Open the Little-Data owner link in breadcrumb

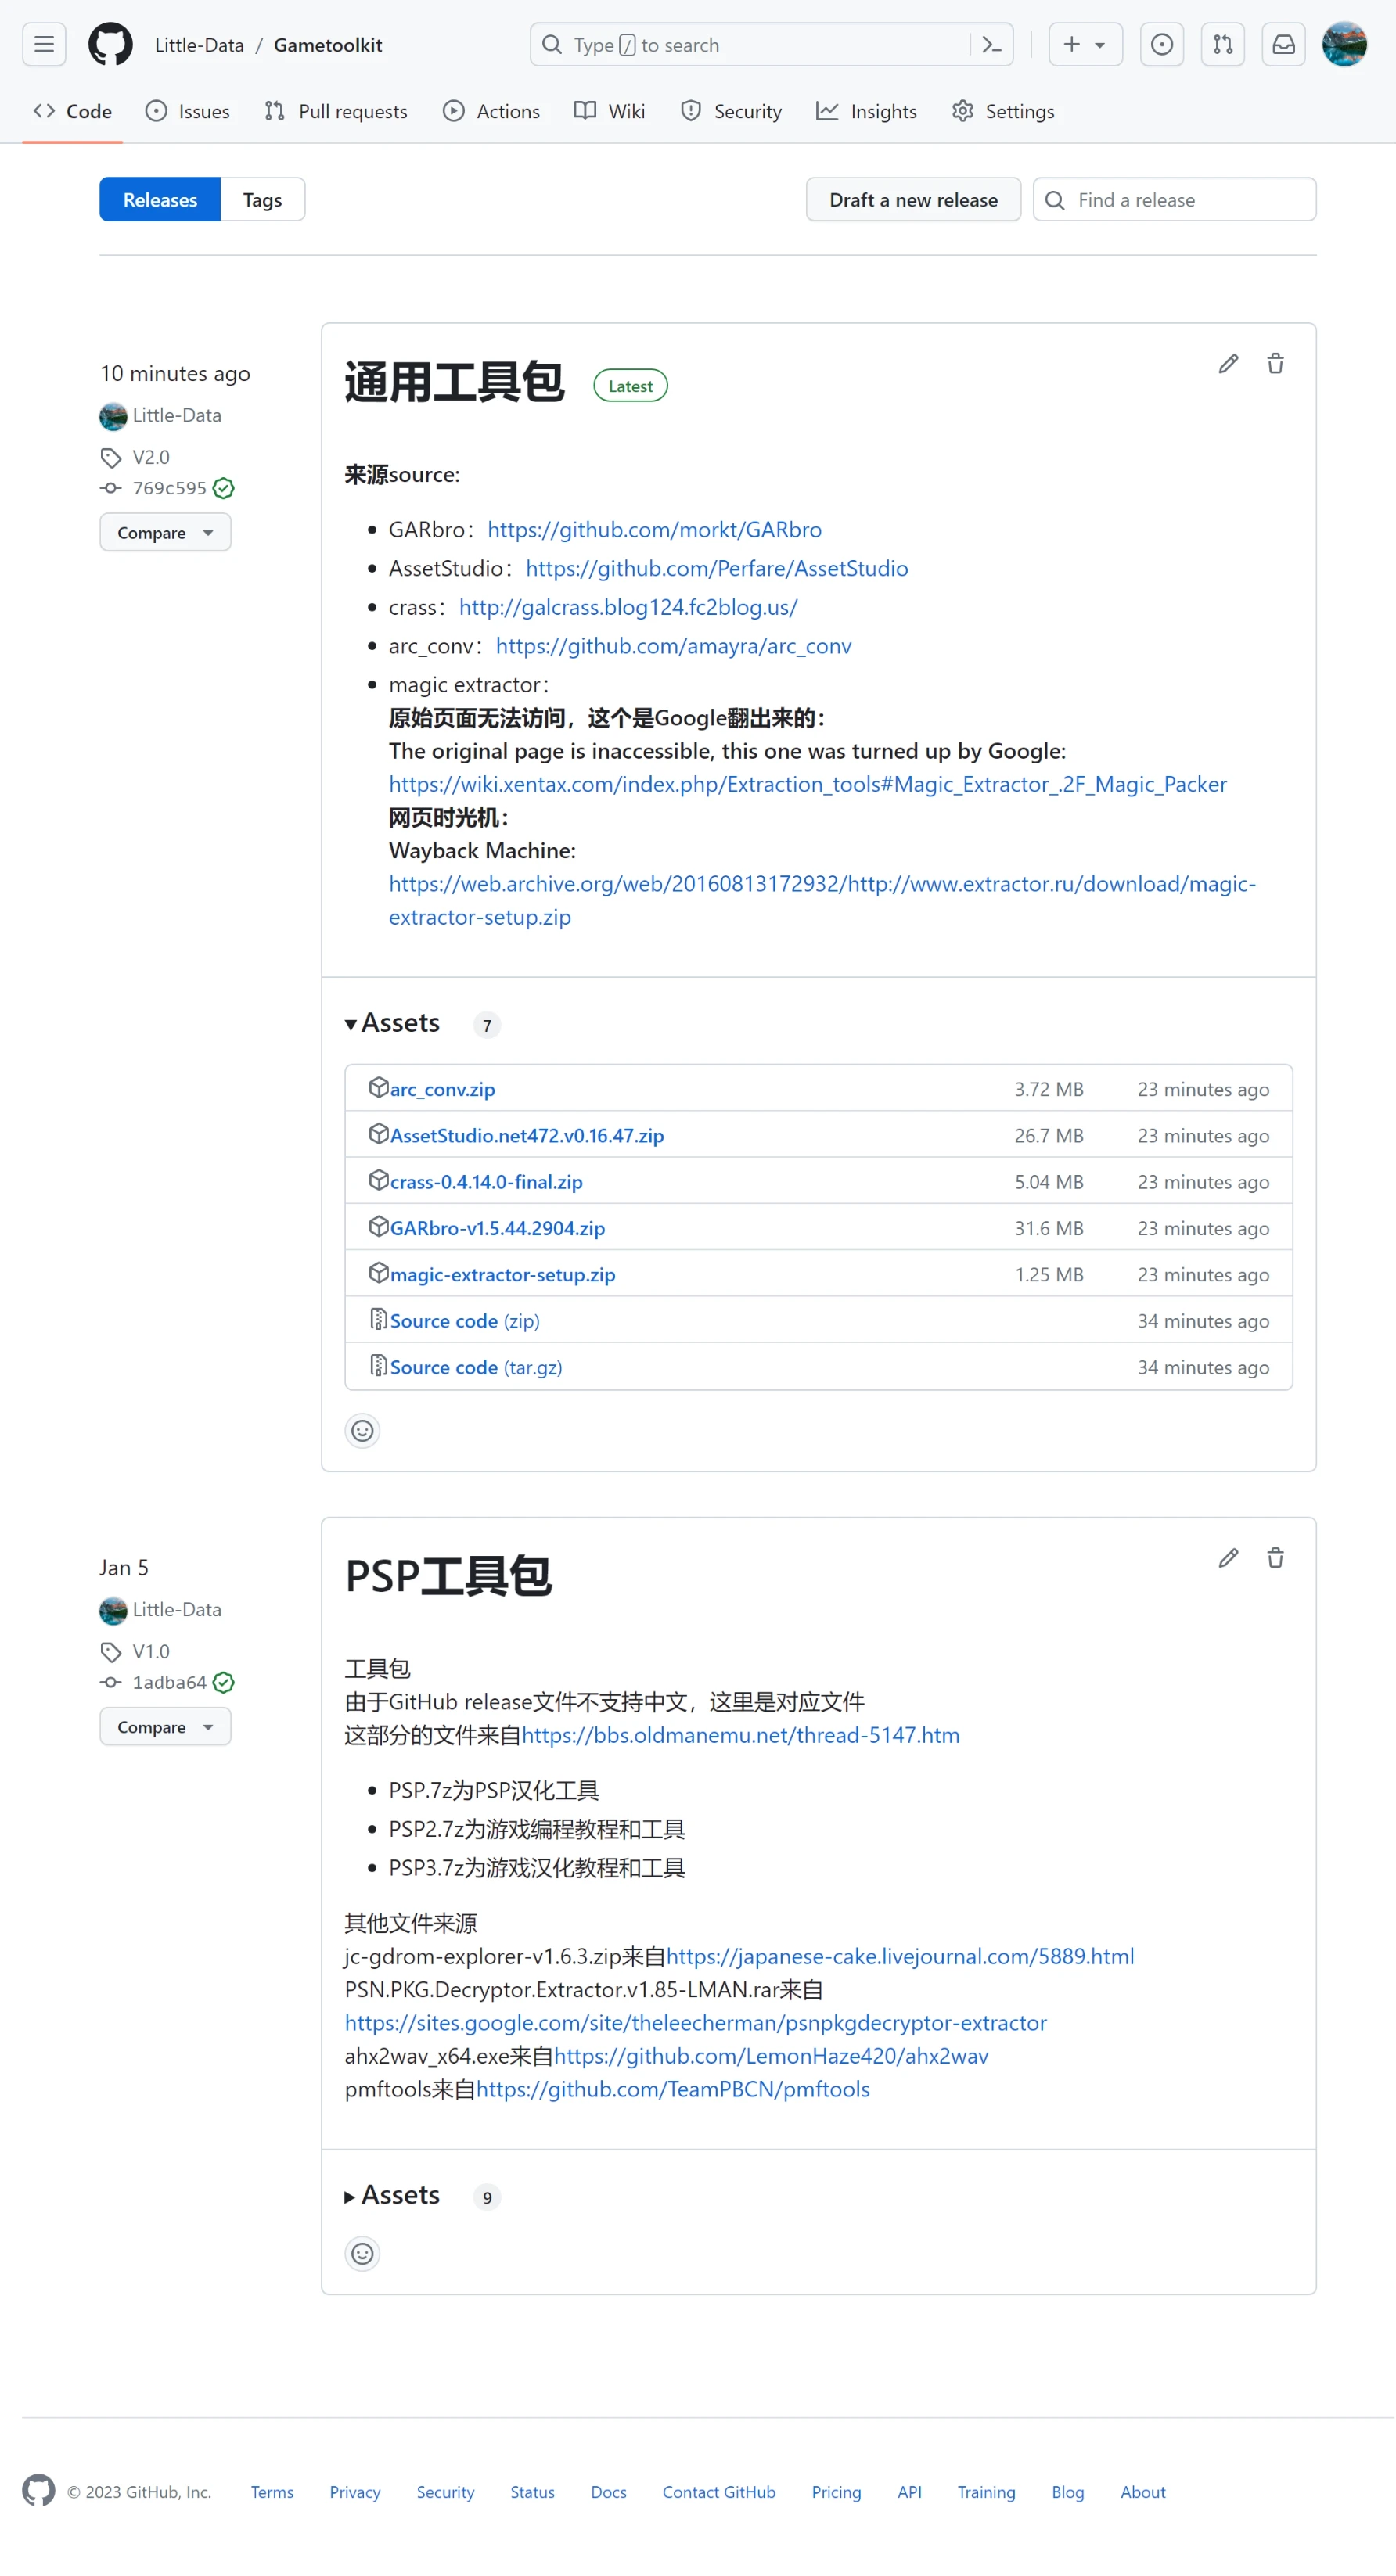(x=199, y=45)
